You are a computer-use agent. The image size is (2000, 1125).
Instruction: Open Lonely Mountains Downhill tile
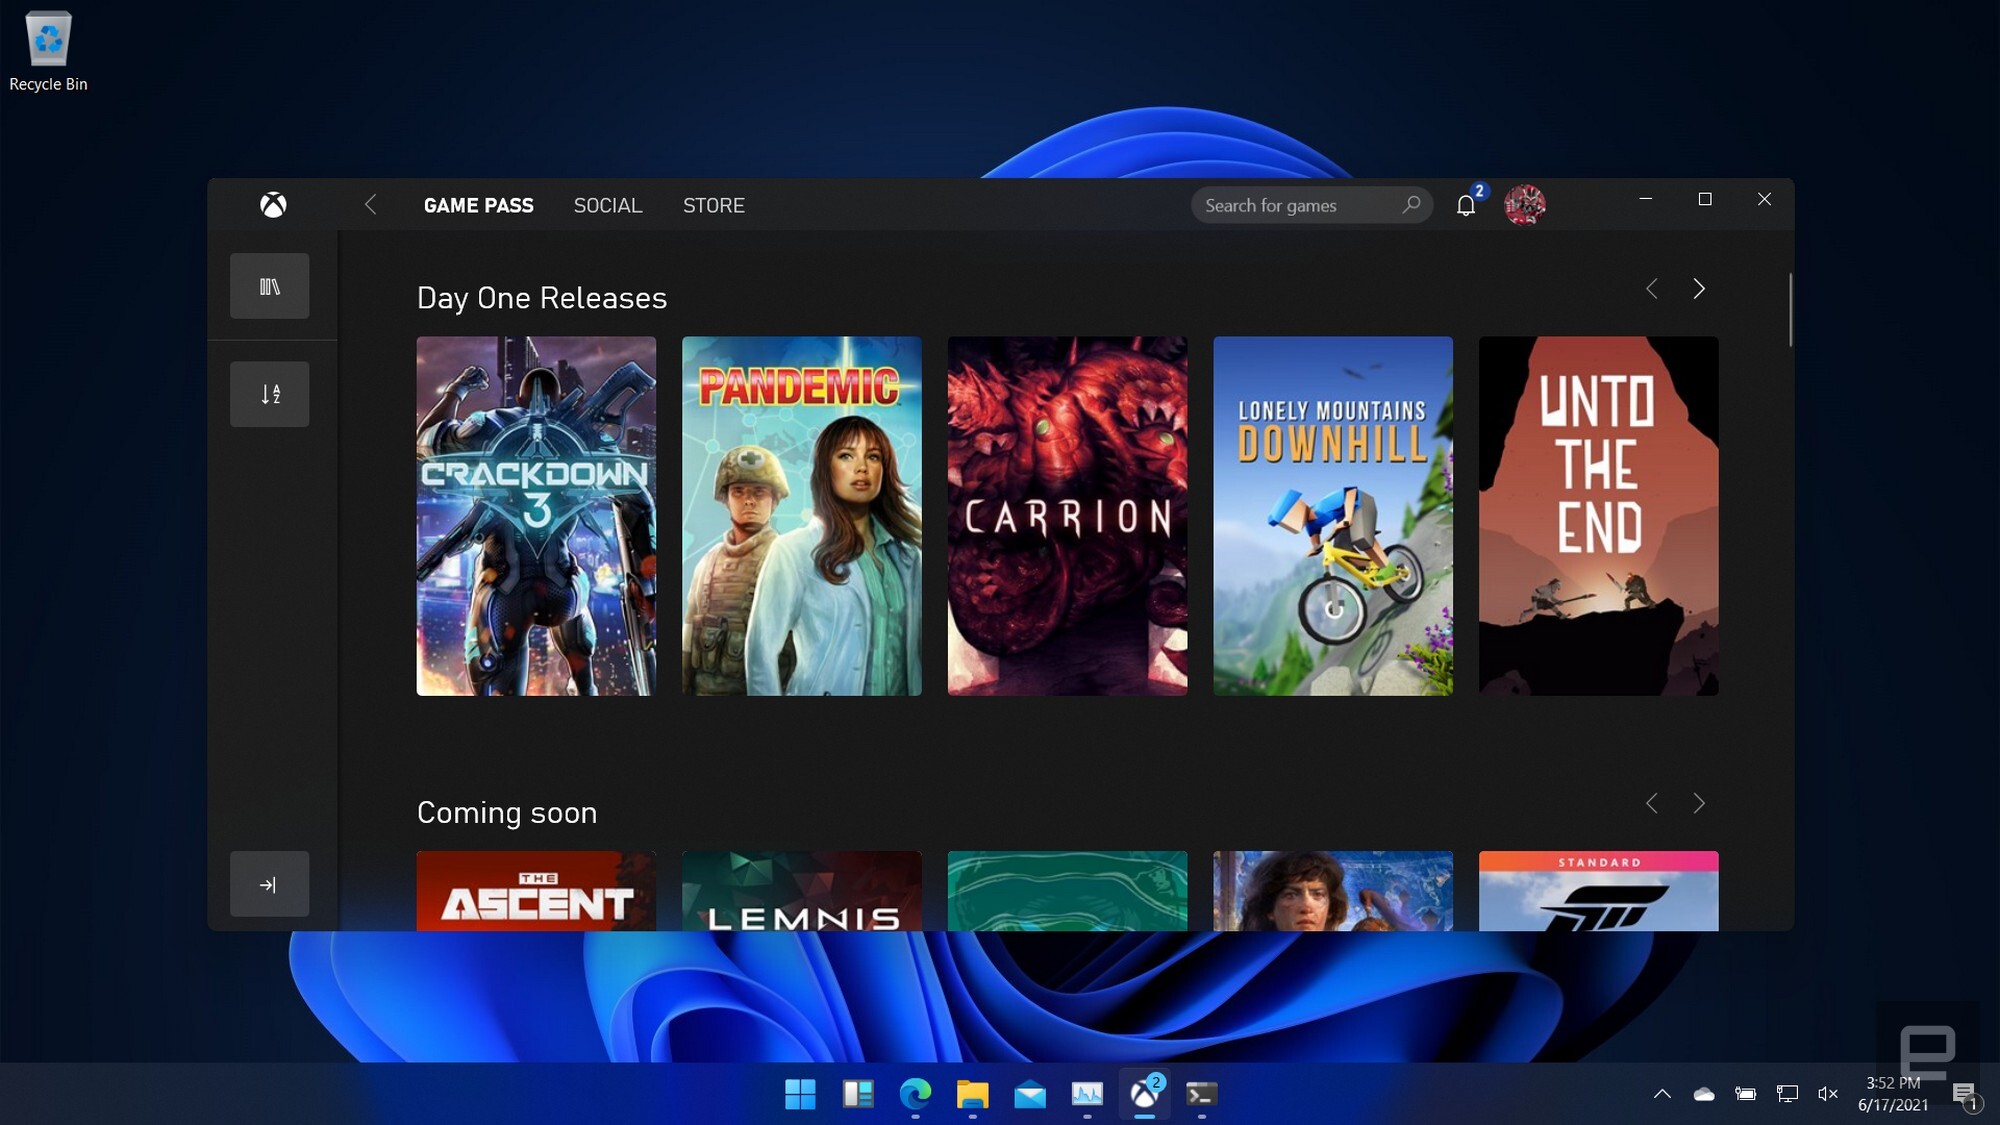point(1333,516)
